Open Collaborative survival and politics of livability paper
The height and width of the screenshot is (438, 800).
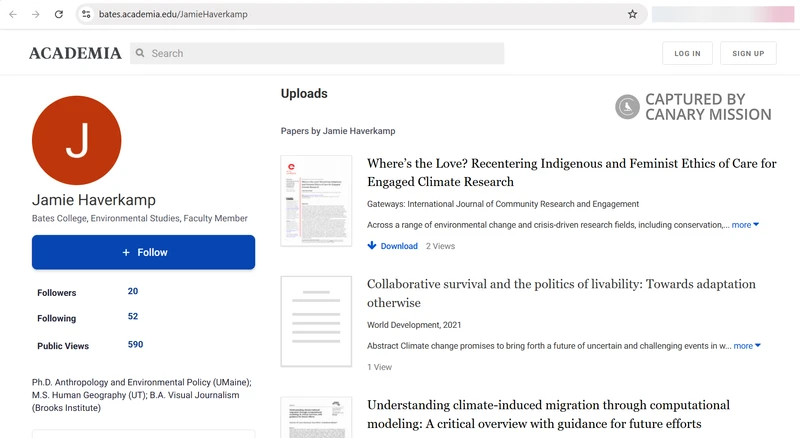coord(561,293)
